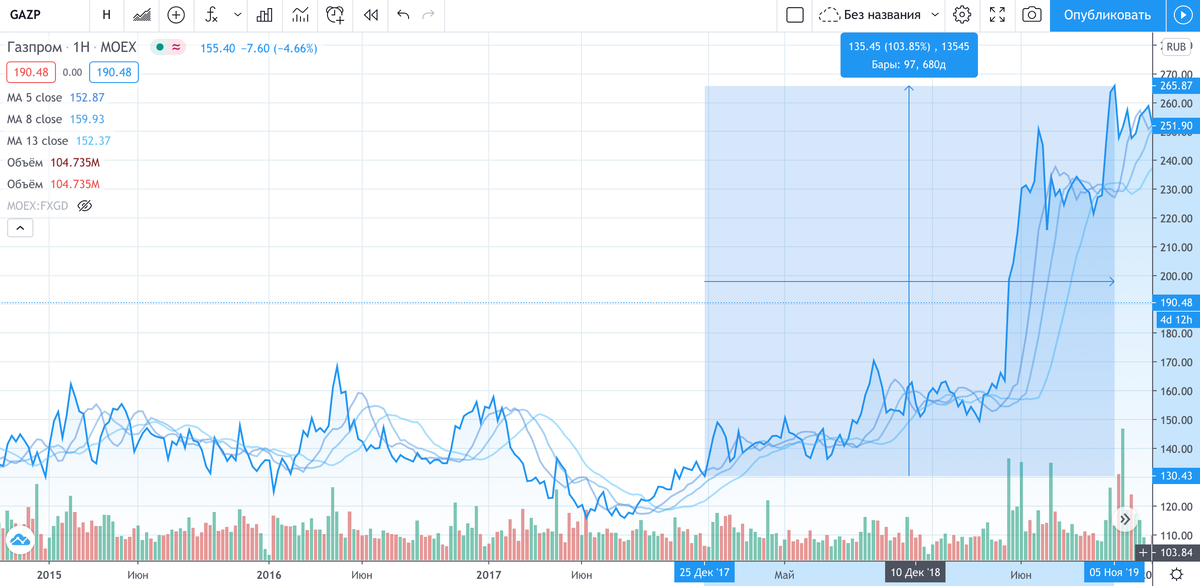
Task: Select the chart layout square icon
Action: point(795,15)
